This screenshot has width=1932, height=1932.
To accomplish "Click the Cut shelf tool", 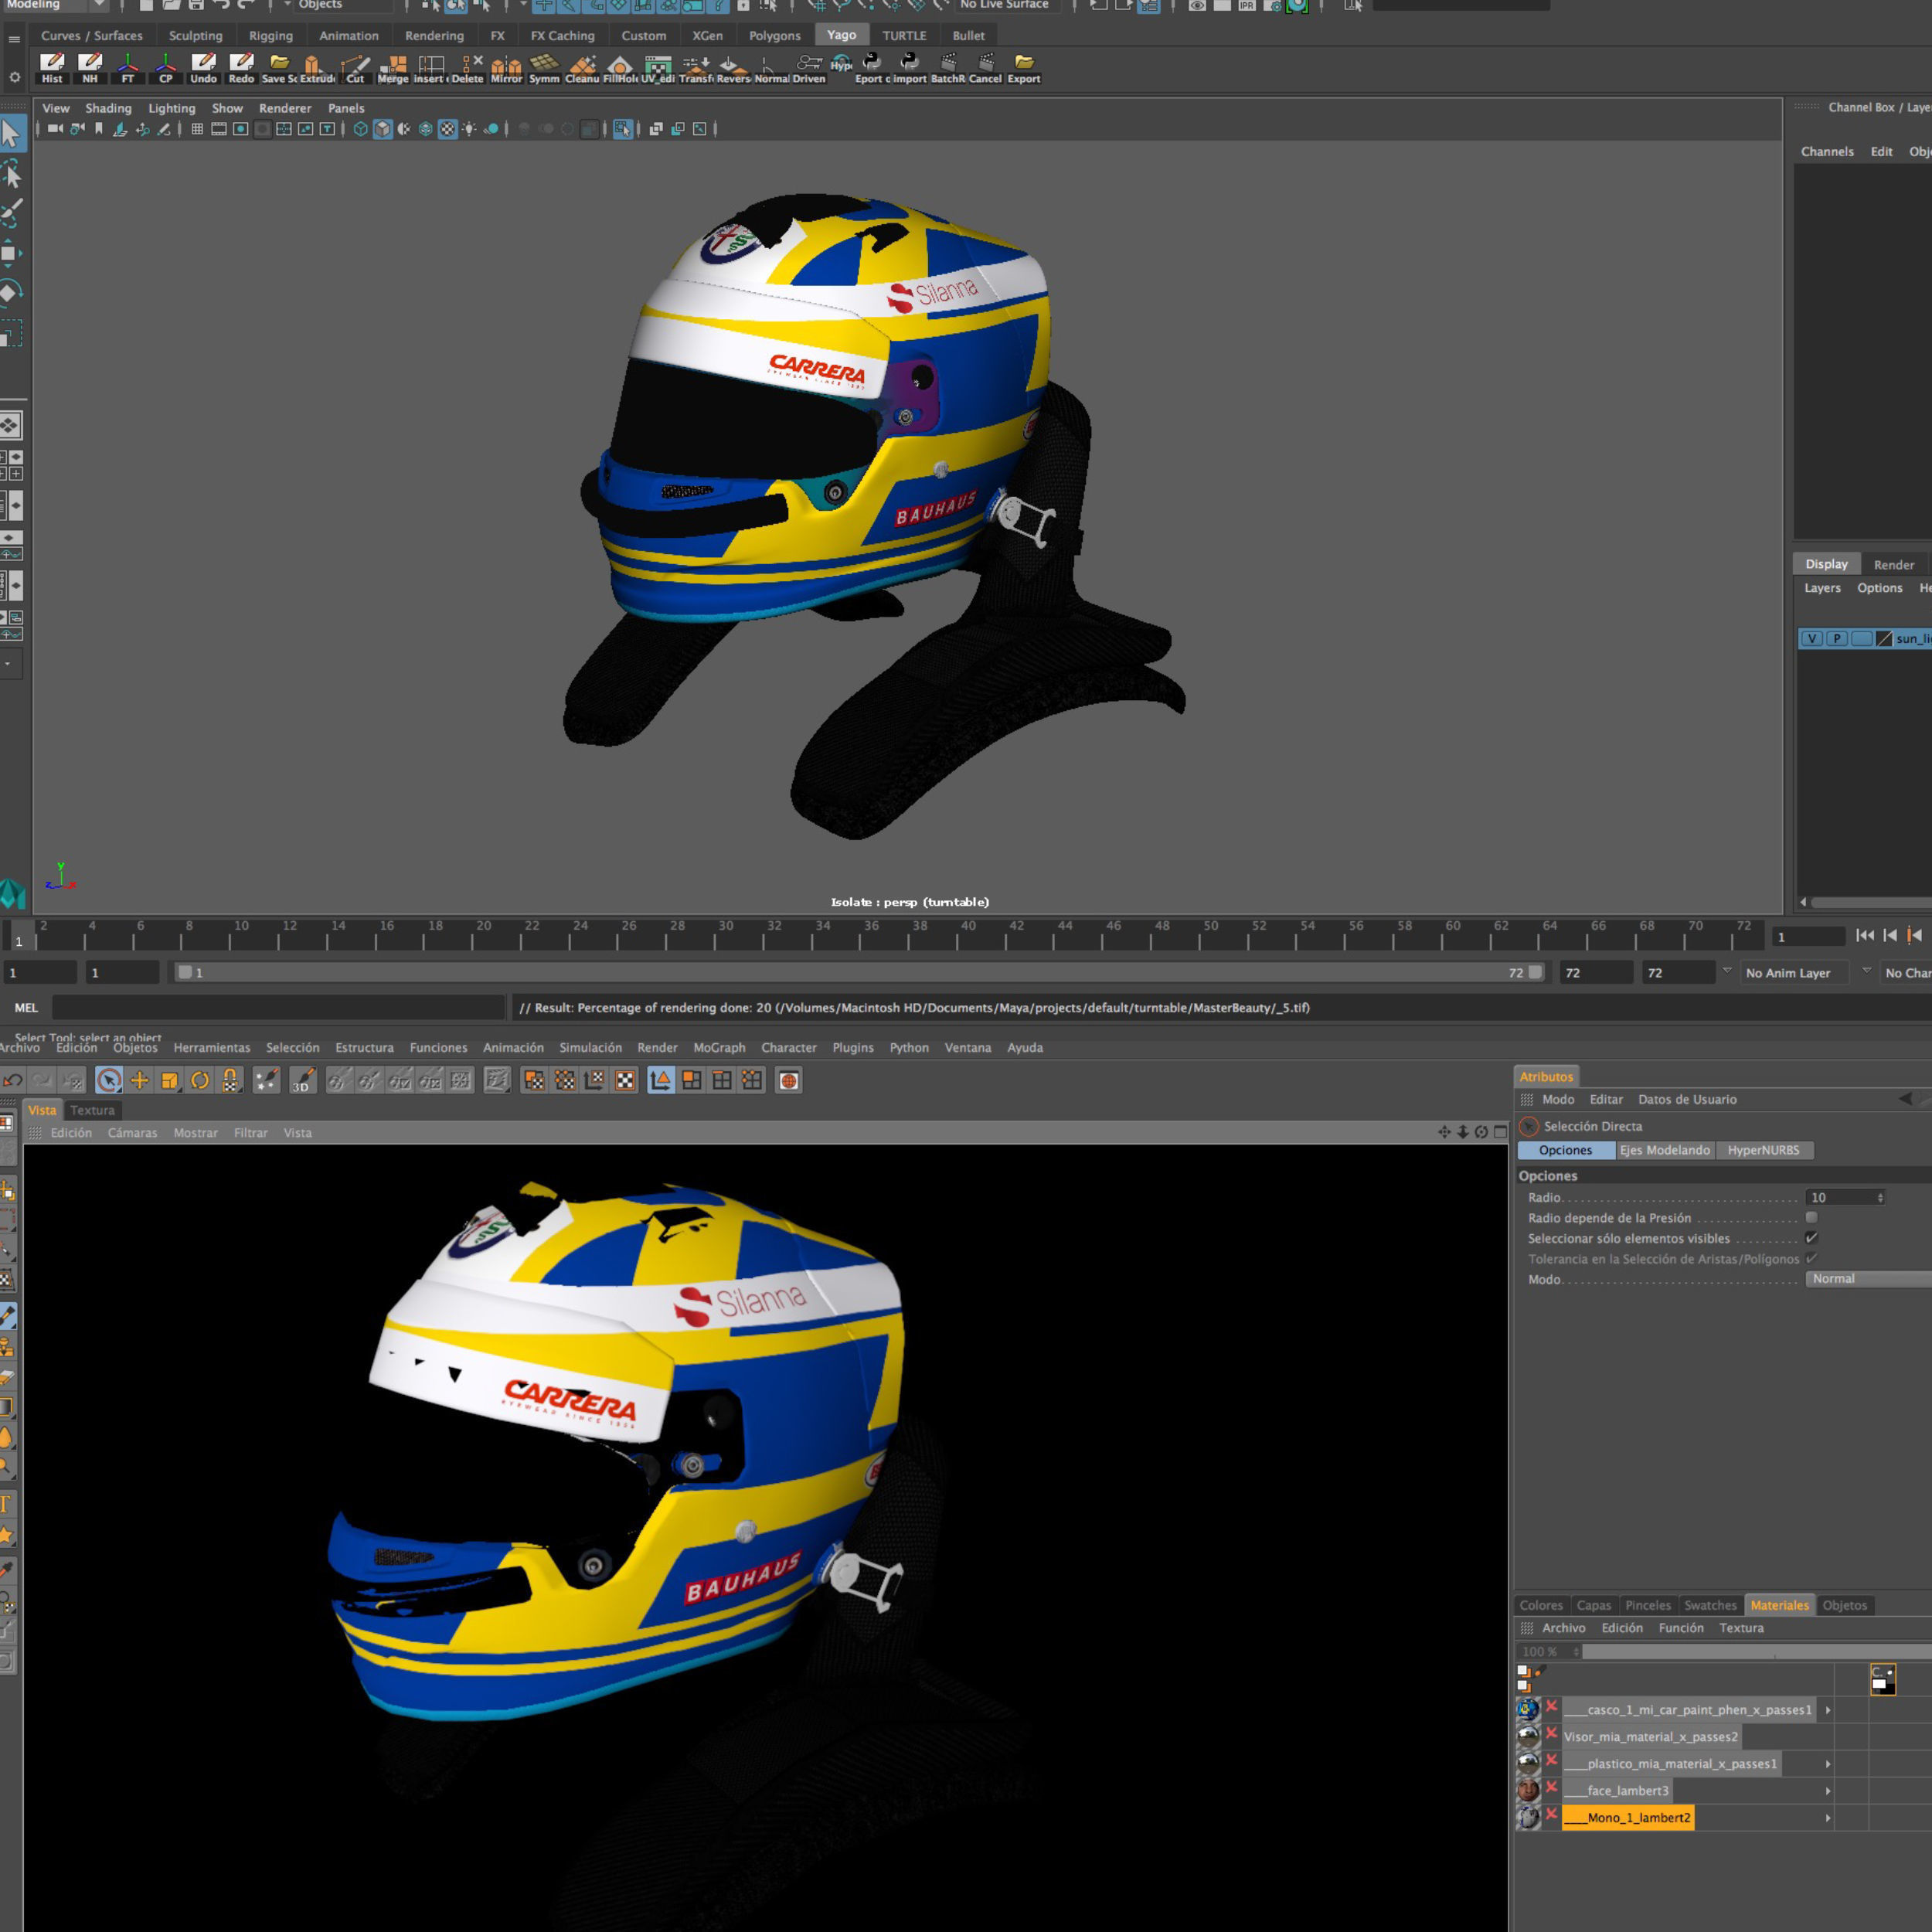I will [x=355, y=69].
